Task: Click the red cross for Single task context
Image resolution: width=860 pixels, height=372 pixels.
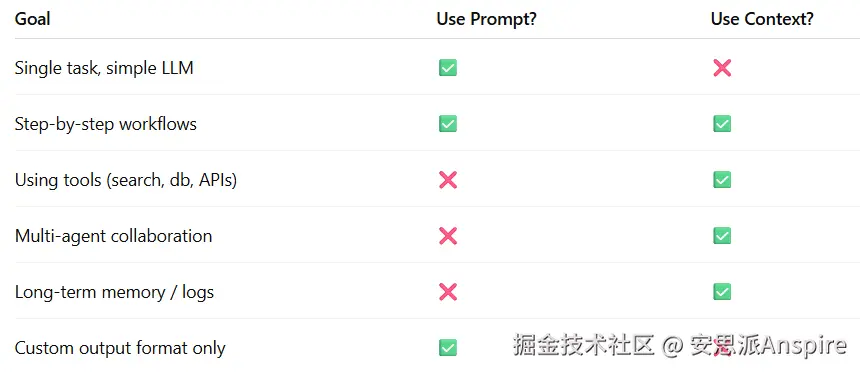Action: (722, 68)
